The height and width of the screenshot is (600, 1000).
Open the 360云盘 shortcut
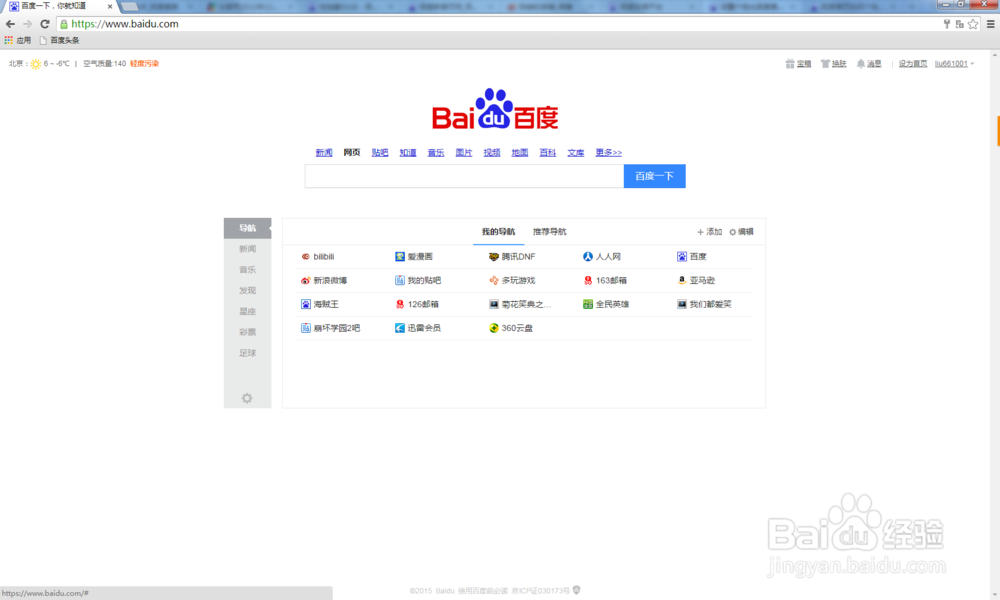(x=510, y=328)
